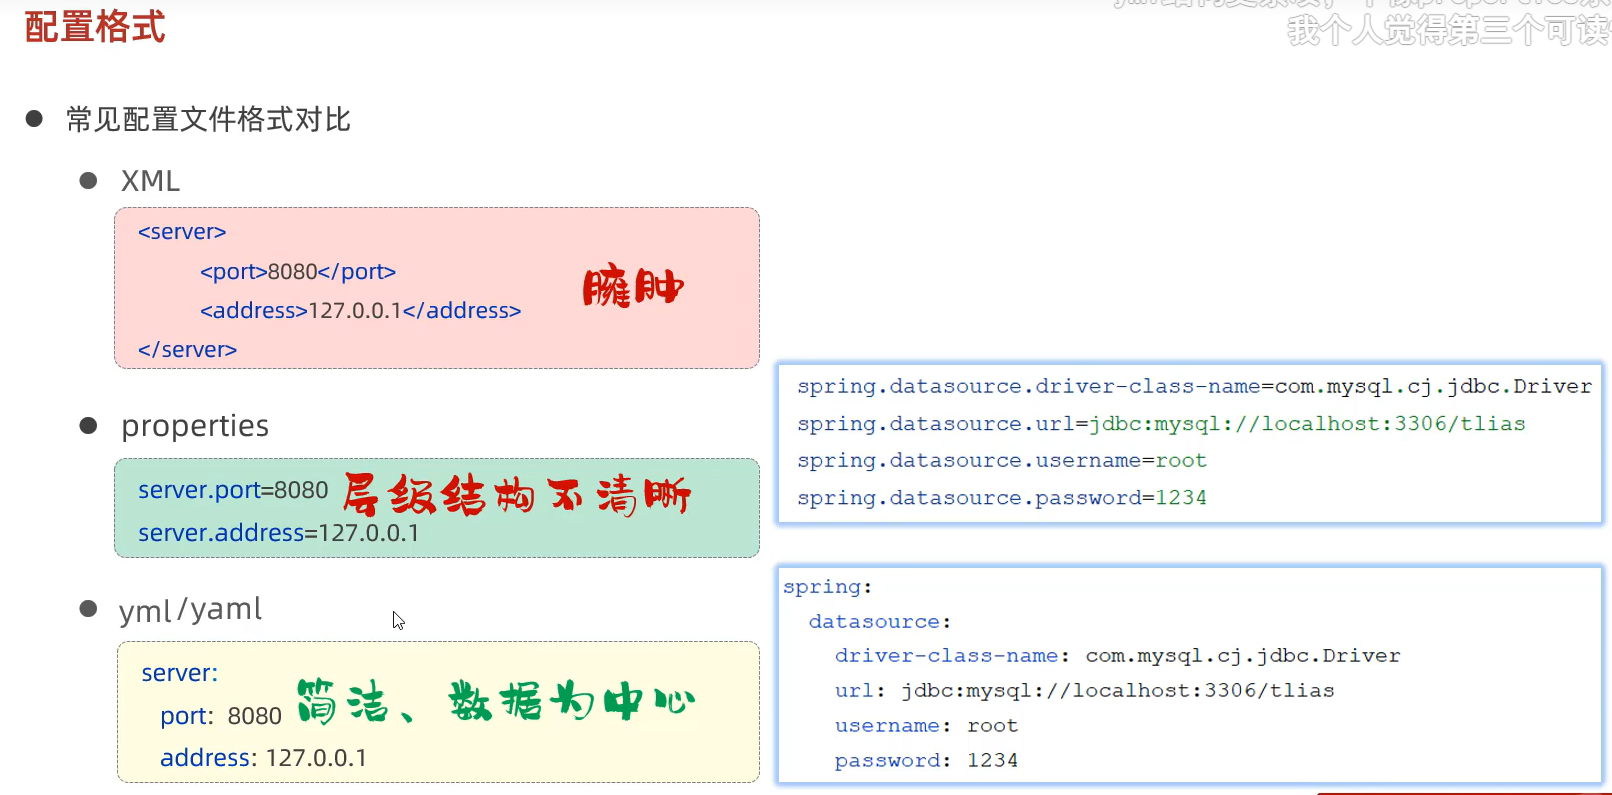This screenshot has height=795, width=1612.
Task: Click the "port: 8080" yaml line
Action: point(221,716)
